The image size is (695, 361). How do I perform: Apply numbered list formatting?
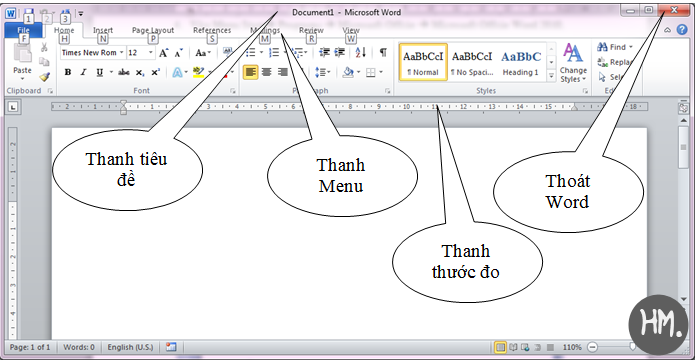click(x=274, y=53)
